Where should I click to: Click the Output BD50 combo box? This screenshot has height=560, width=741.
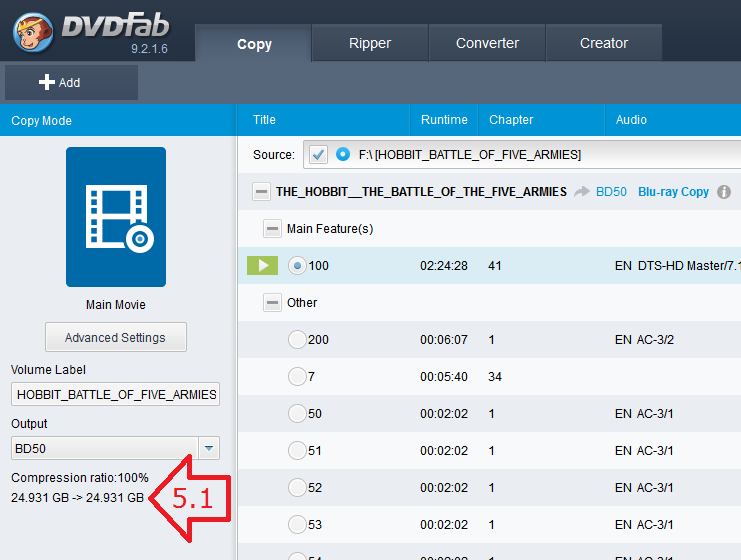(x=115, y=448)
